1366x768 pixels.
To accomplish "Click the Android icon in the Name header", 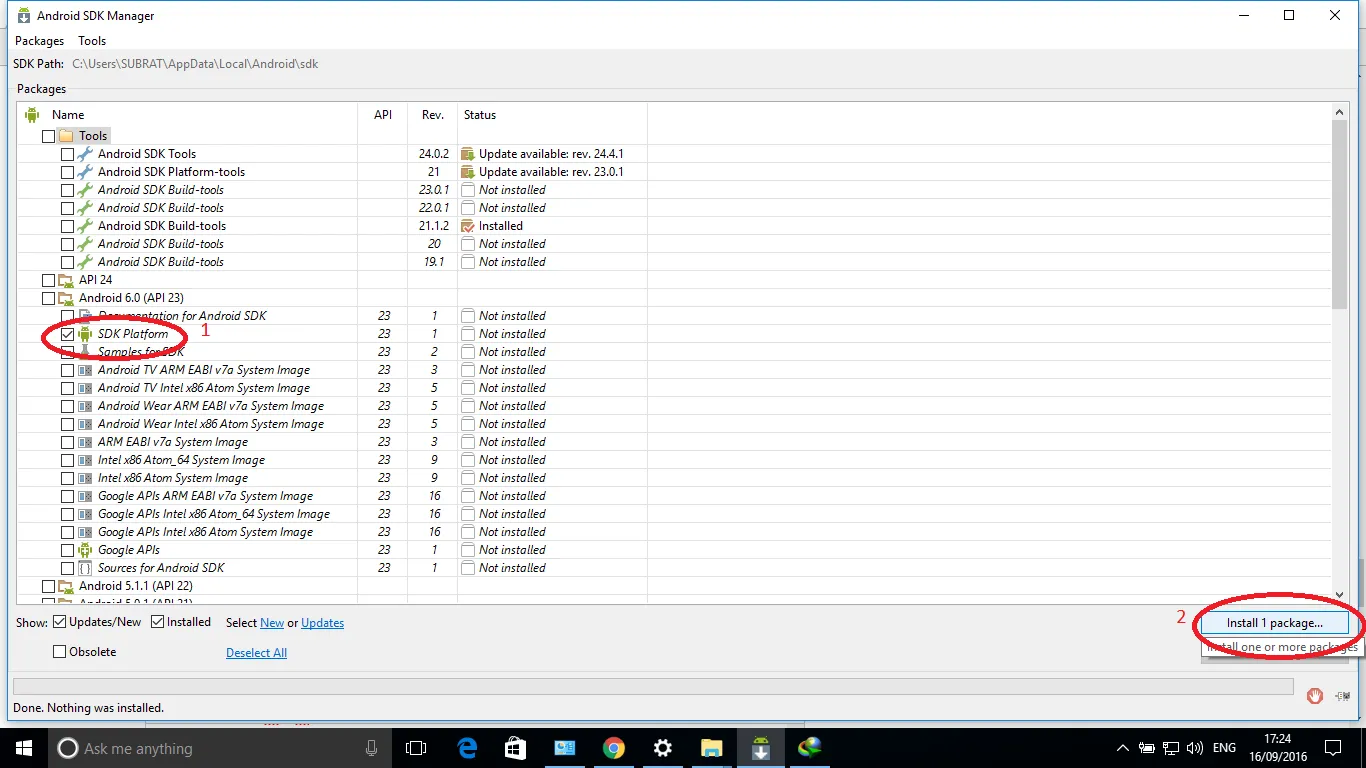I will 32,115.
